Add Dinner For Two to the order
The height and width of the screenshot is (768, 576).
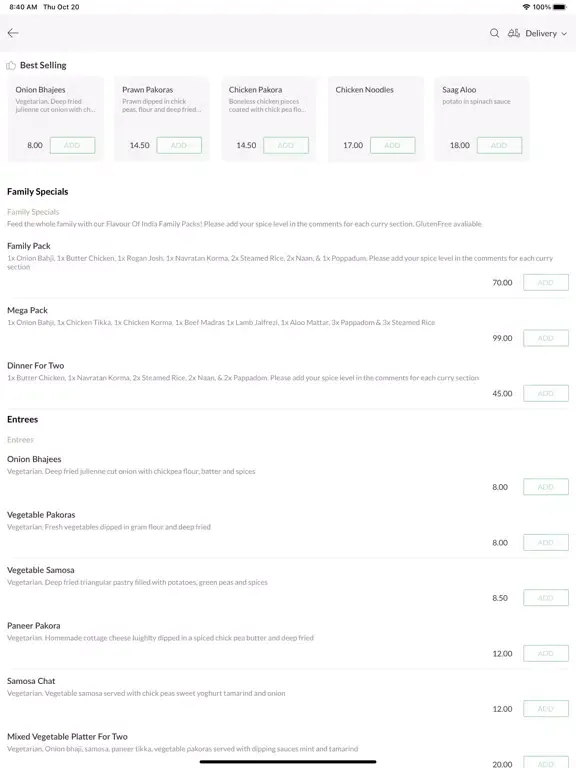(x=546, y=393)
